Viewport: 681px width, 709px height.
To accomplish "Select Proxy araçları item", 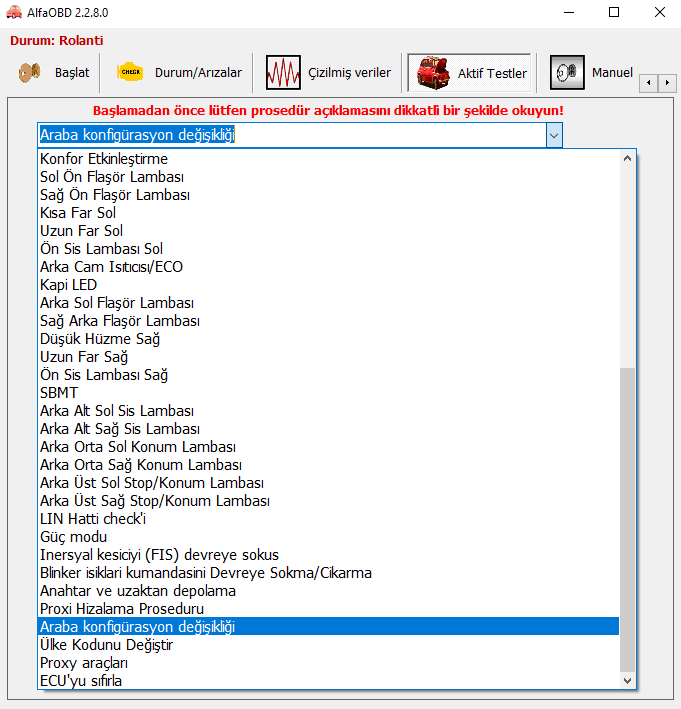I will pyautogui.click(x=84, y=663).
